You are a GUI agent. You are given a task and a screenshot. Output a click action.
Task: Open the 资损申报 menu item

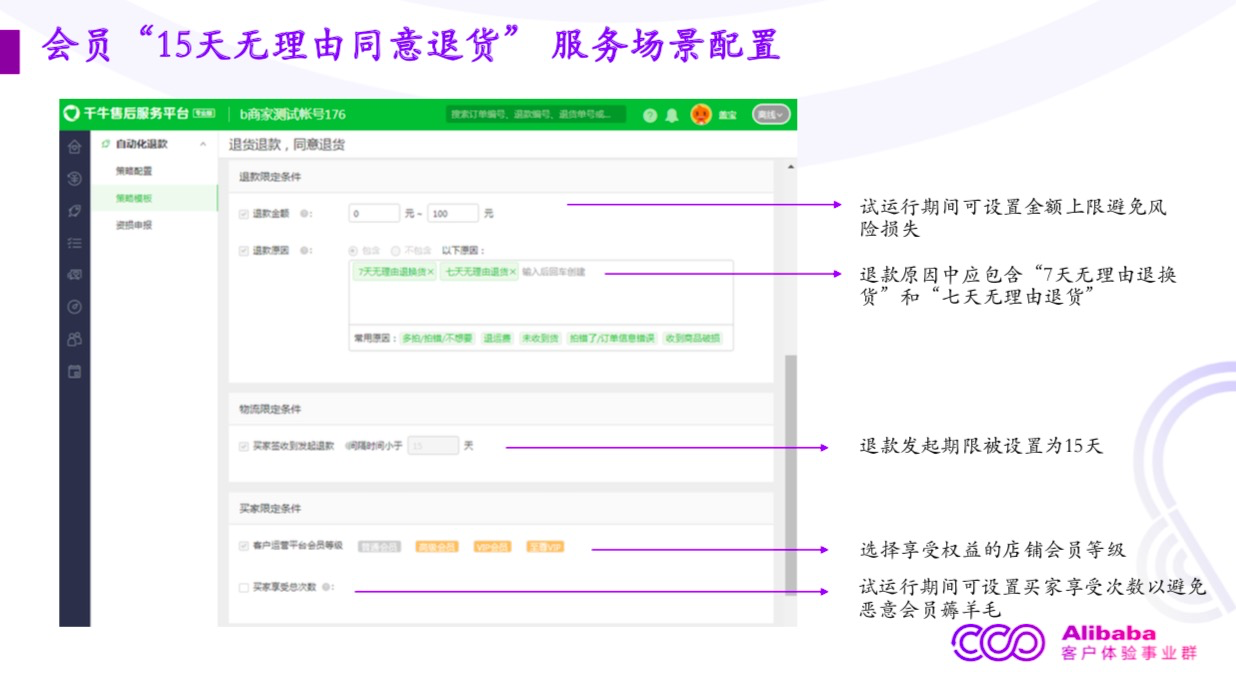(134, 225)
